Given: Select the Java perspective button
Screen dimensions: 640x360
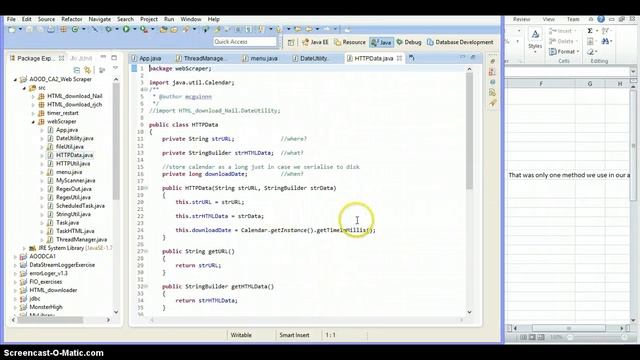Looking at the screenshot, I should [381, 42].
